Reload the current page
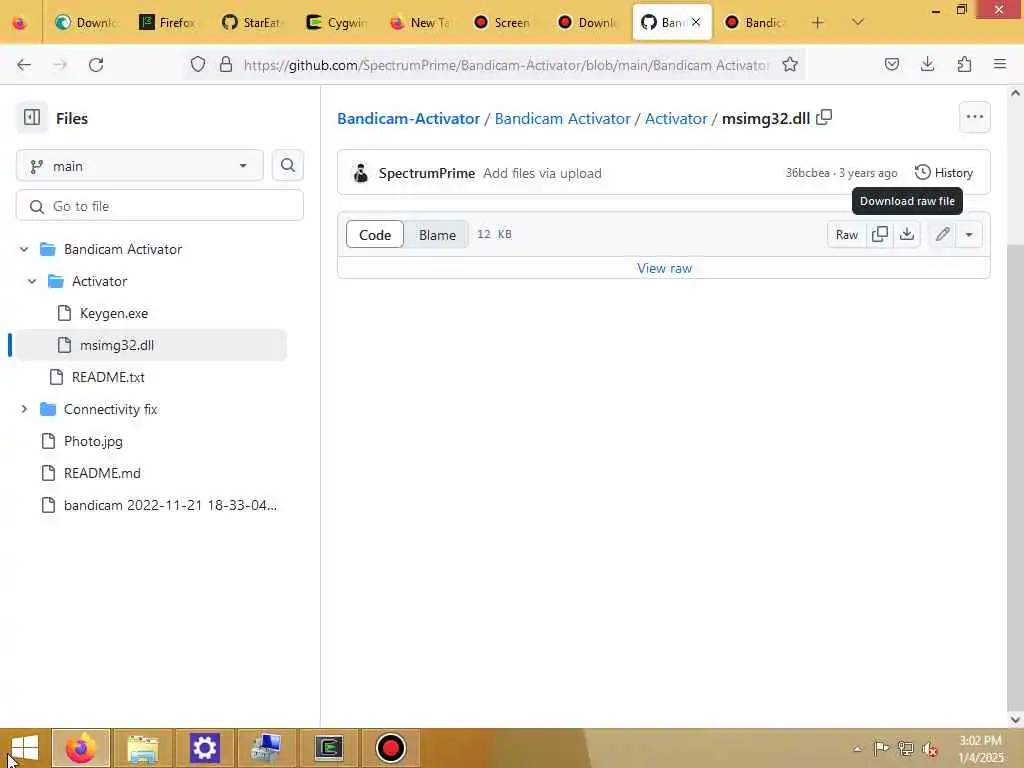The image size is (1024, 768). point(96,64)
